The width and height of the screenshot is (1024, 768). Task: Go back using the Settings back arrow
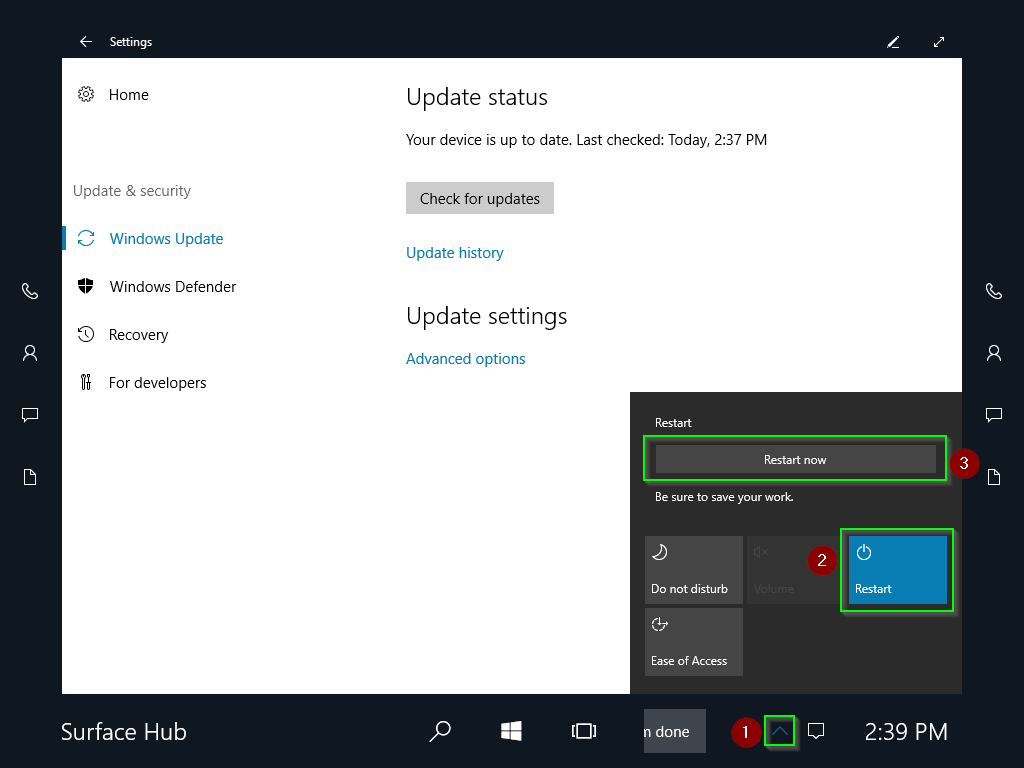pyautogui.click(x=86, y=42)
